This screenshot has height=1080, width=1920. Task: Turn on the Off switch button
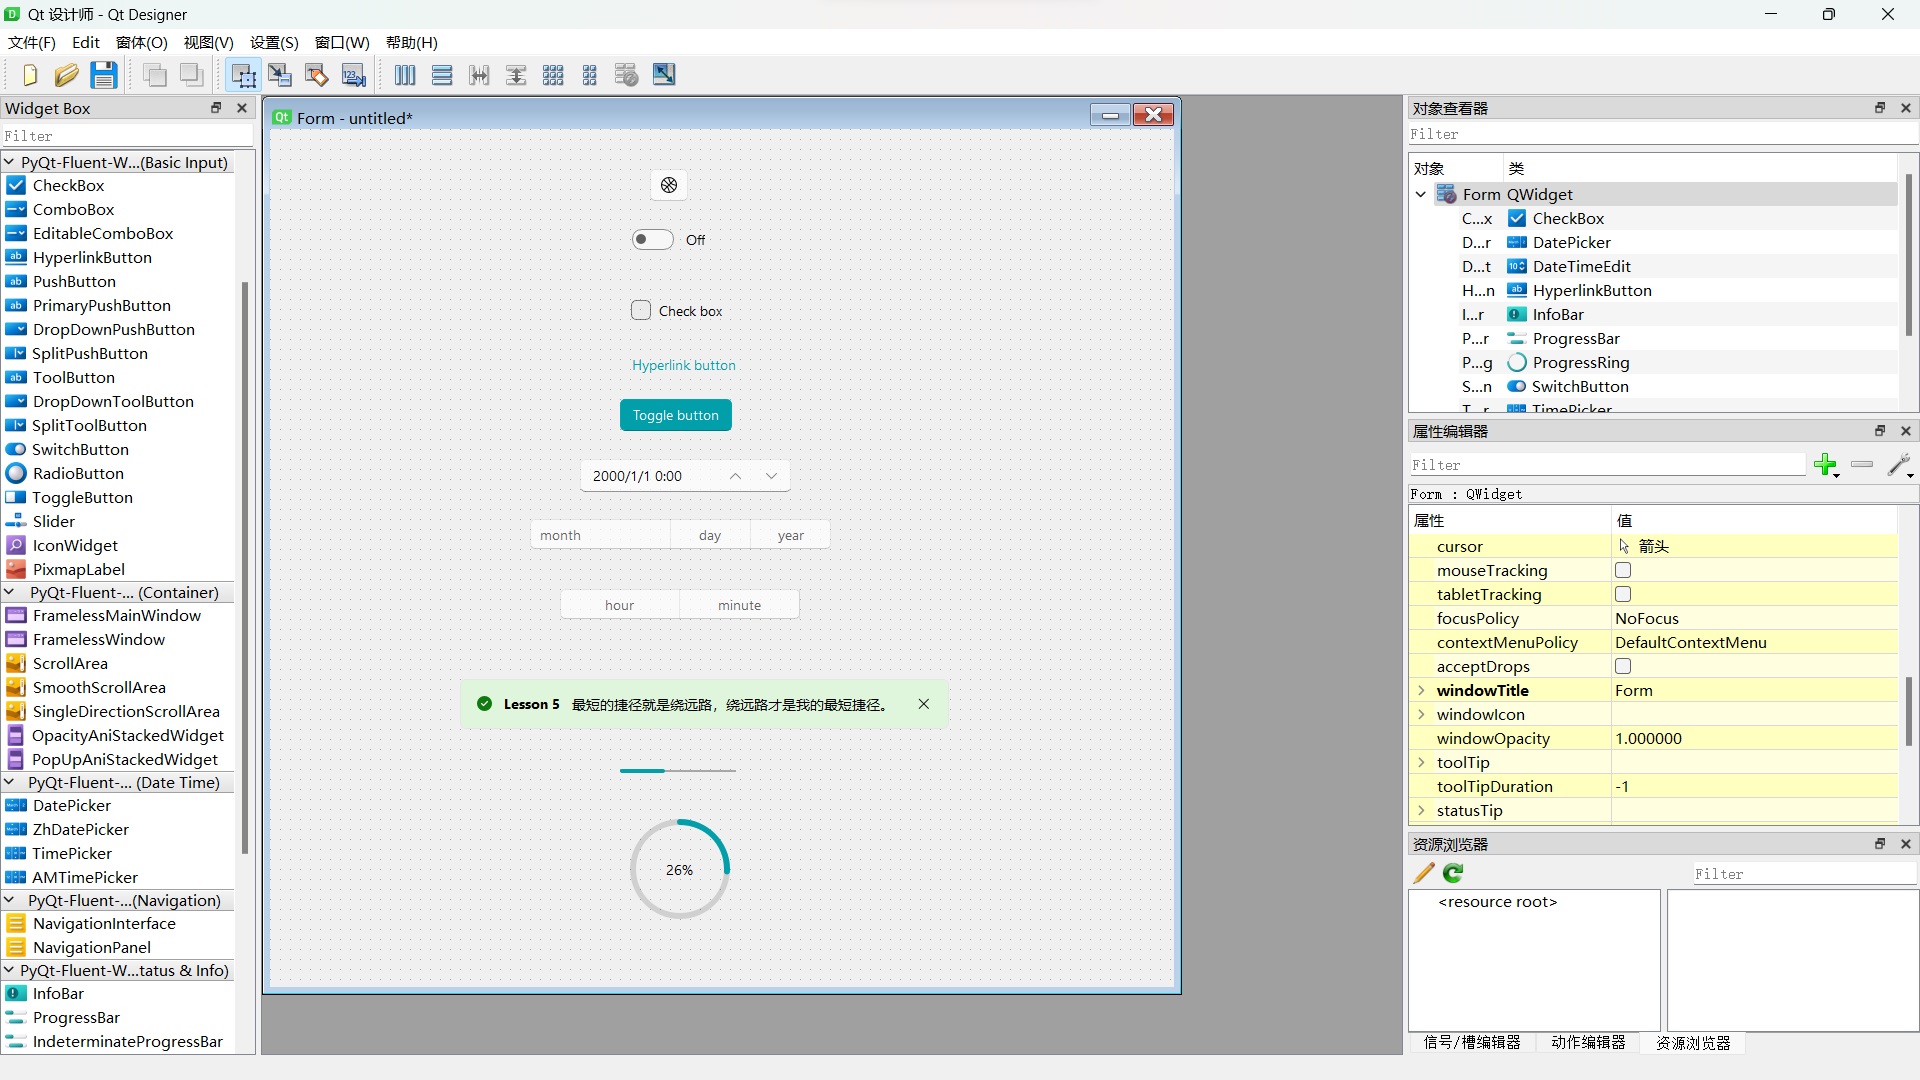pos(651,239)
